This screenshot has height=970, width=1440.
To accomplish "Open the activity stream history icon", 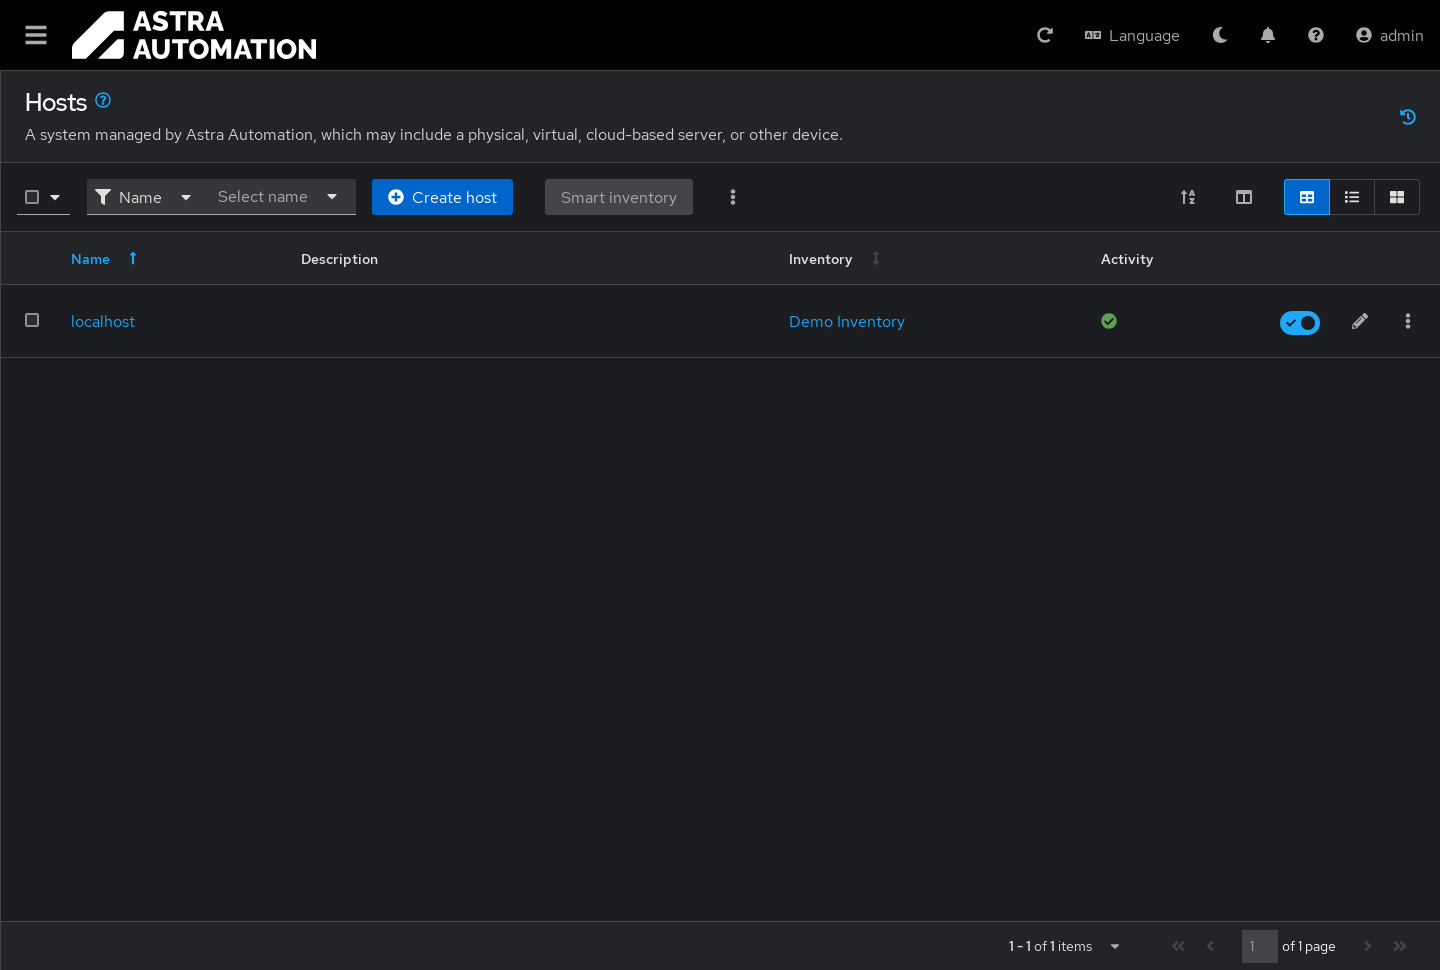I will pos(1408,117).
